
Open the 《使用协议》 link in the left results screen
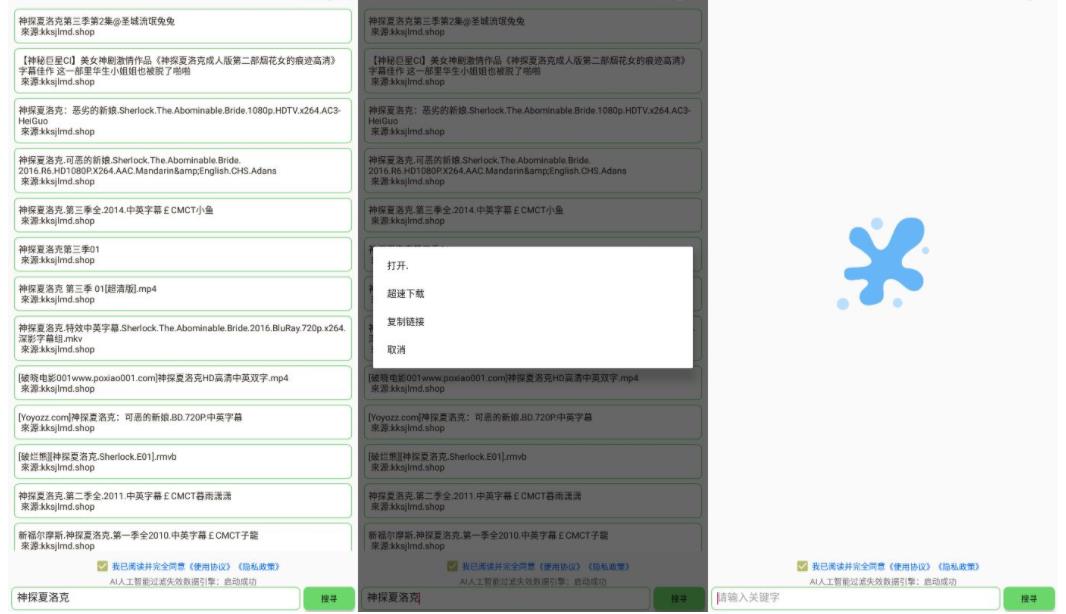[210, 566]
